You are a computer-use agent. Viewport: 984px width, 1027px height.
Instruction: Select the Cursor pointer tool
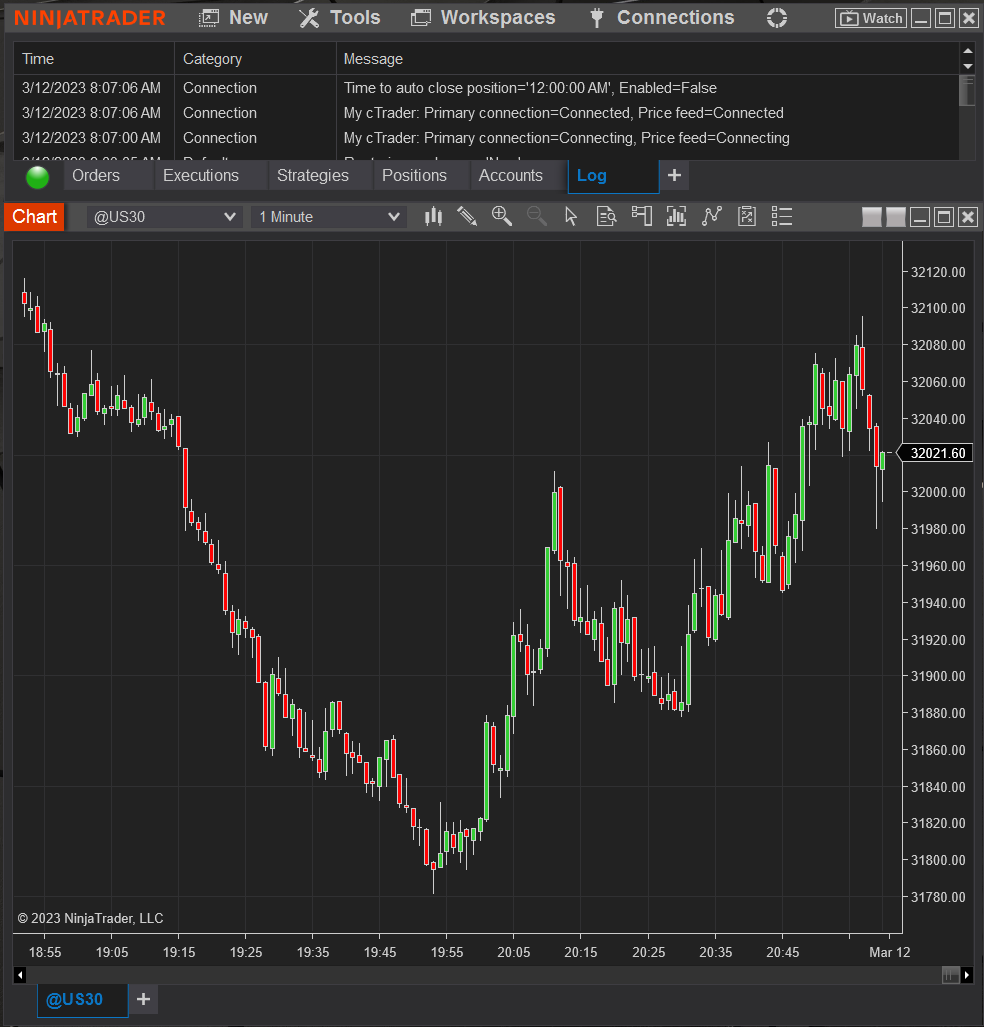(x=571, y=216)
